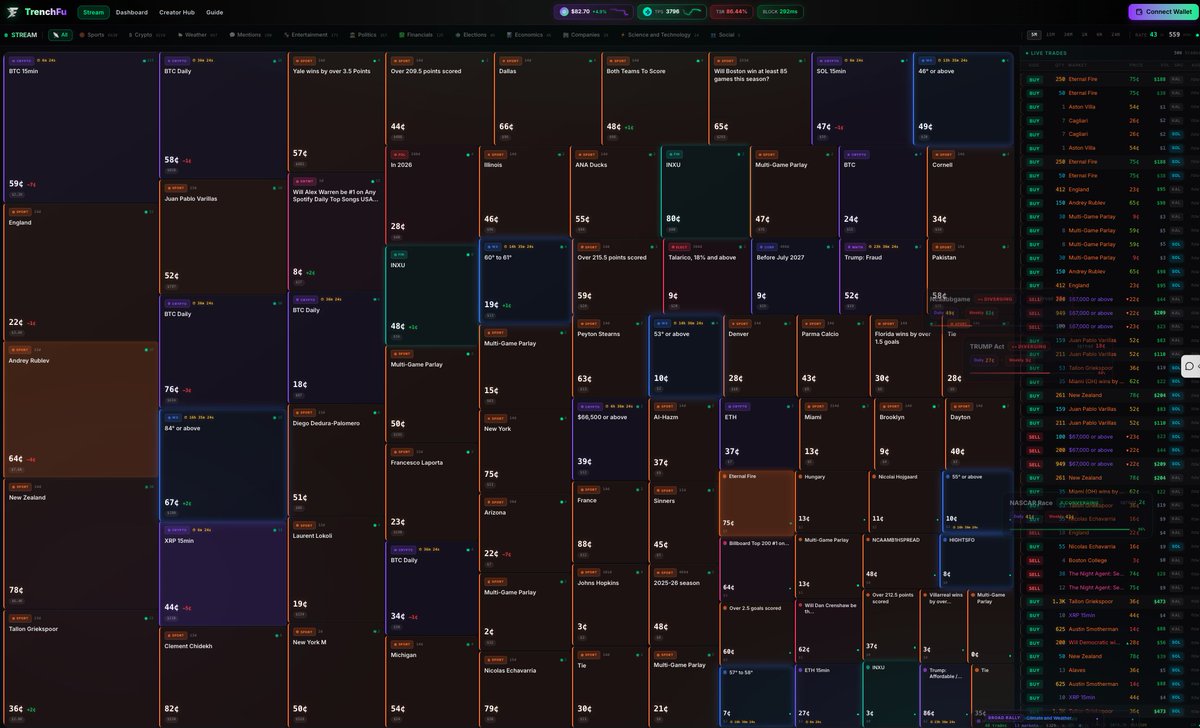Open Creator Hub
The width and height of the screenshot is (1200, 728).
tap(177, 12)
